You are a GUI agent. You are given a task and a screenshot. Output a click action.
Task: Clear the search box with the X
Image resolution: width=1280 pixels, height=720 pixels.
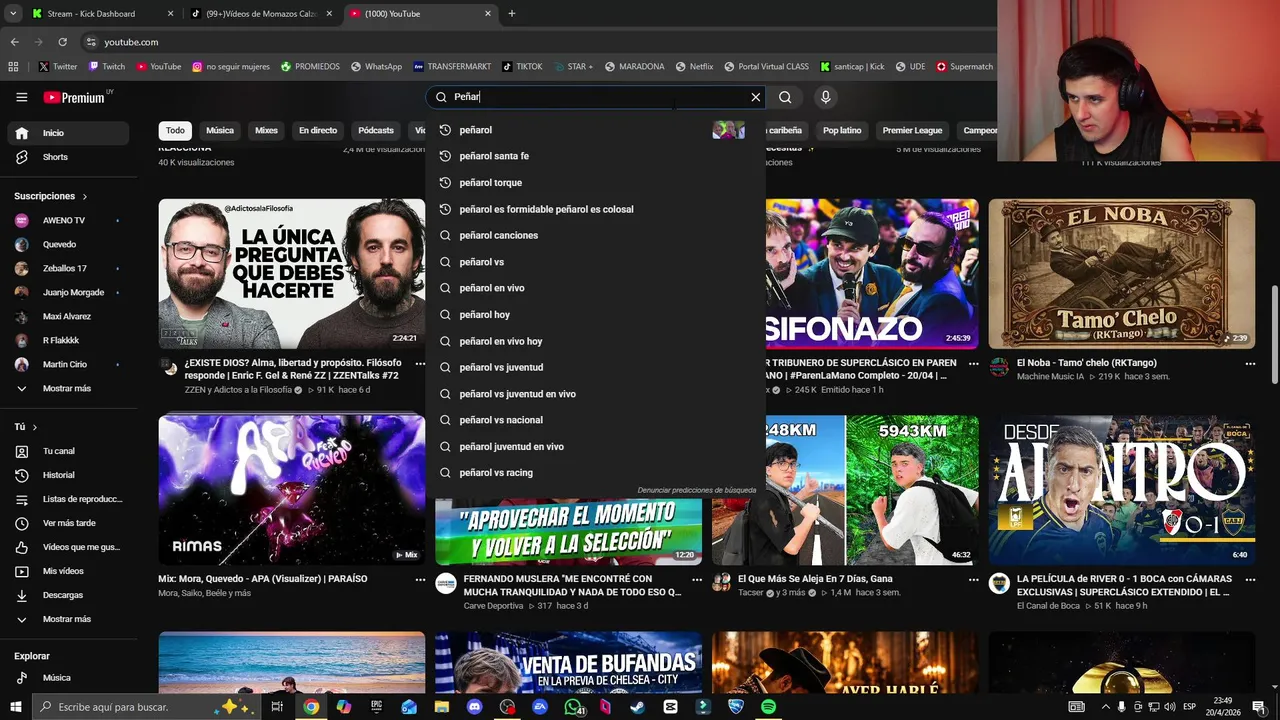(756, 97)
